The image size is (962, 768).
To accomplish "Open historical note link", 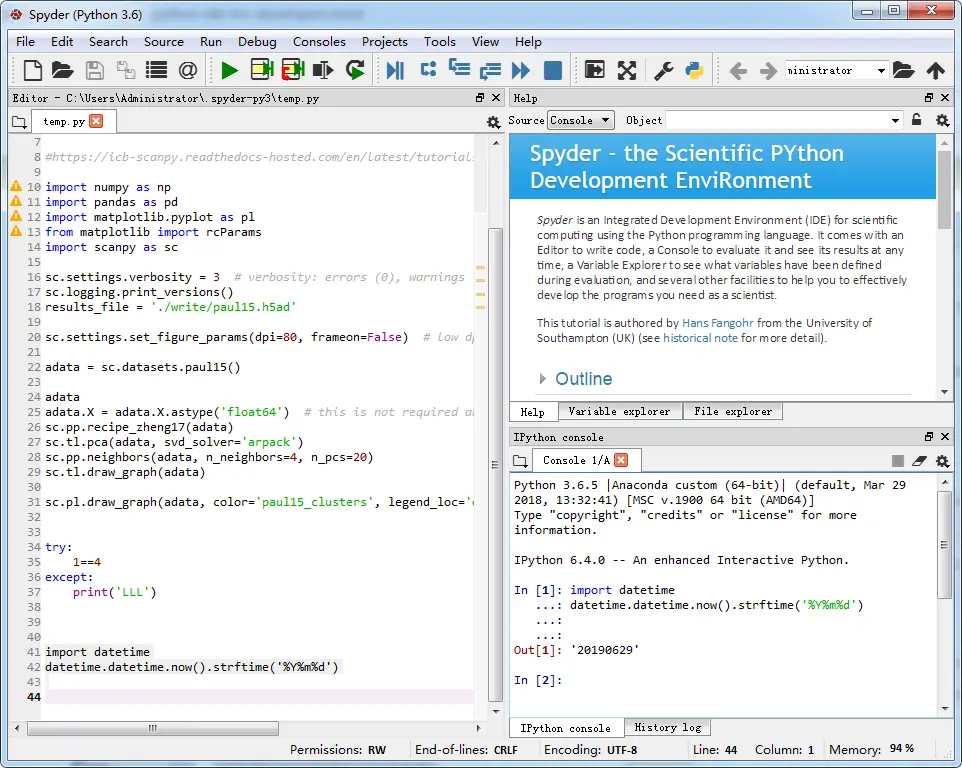I will coord(700,338).
